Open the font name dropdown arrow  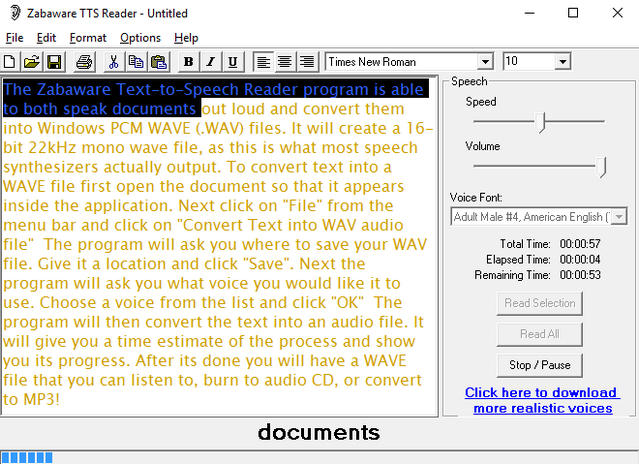click(485, 62)
